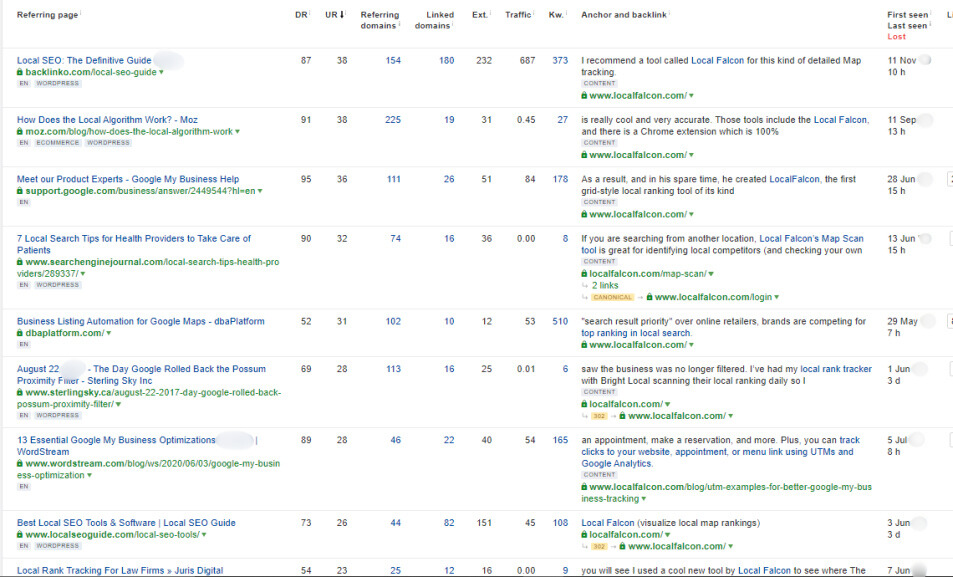This screenshot has width=953, height=577.
Task: Open dropdown caret next to moz.com blog URL
Action: 237,131
